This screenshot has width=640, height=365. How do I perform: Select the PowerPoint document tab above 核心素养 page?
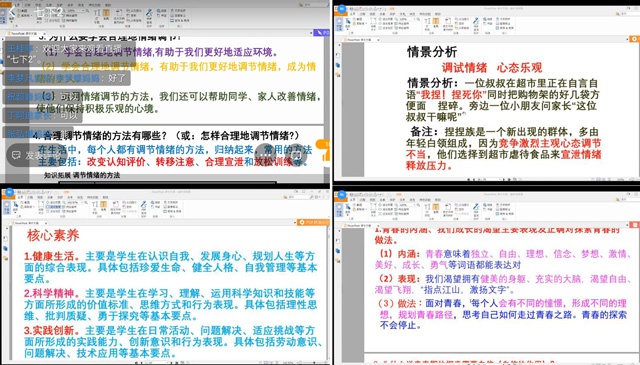[x=28, y=223]
